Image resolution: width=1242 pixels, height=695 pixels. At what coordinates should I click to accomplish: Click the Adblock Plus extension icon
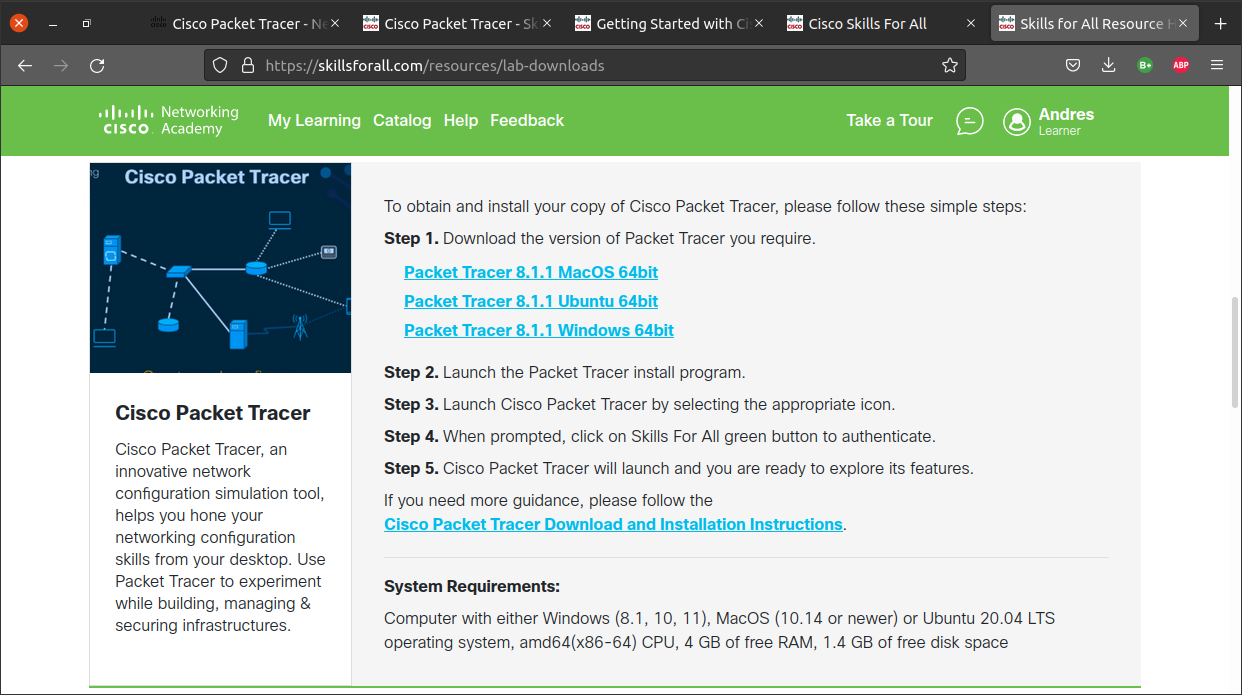coord(1180,66)
